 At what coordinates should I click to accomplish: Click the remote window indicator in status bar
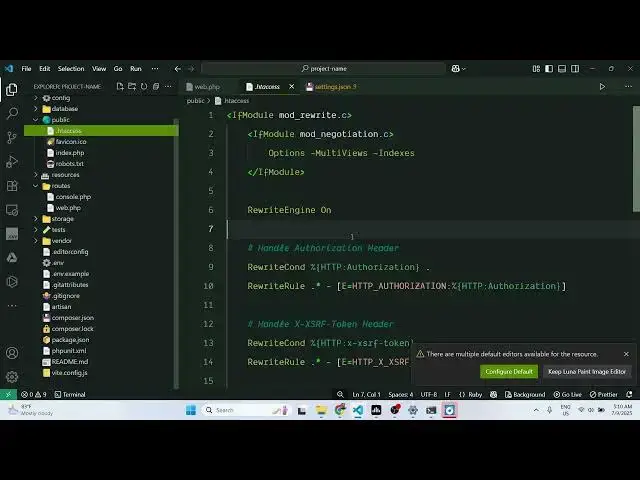click(8, 394)
